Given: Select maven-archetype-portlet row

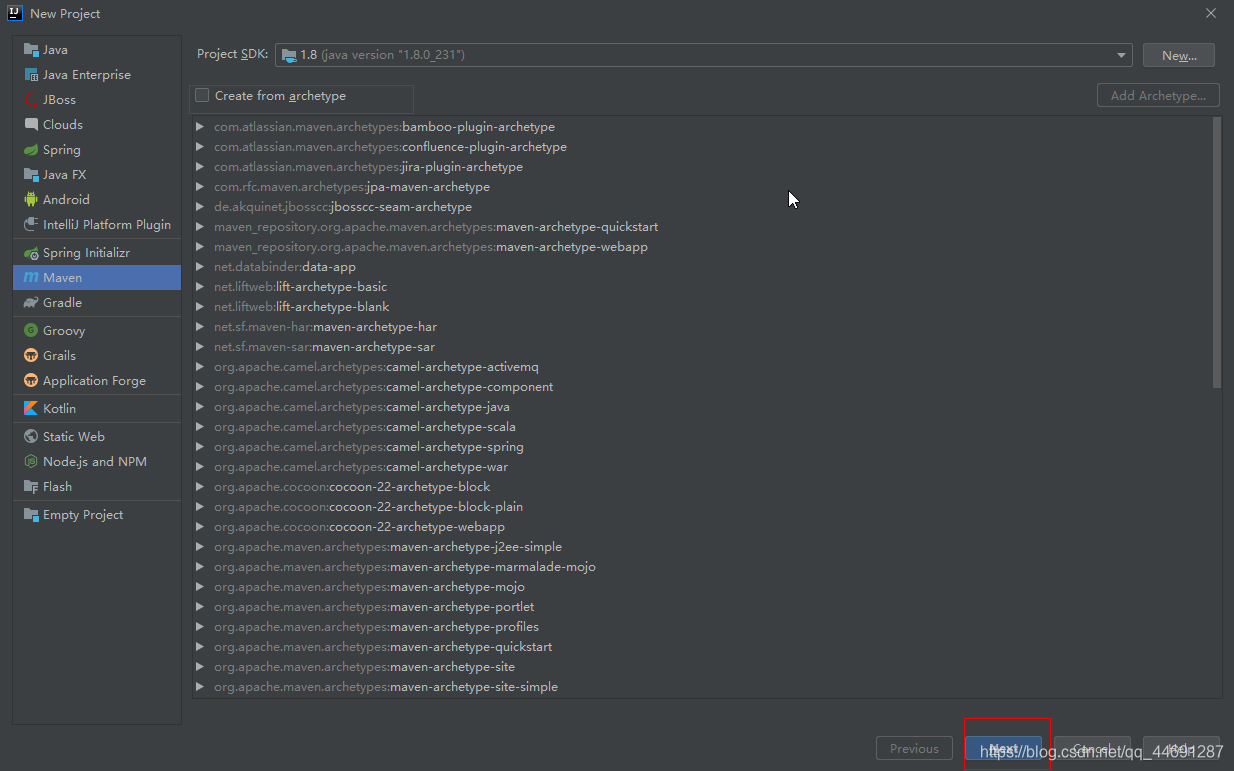Looking at the screenshot, I should (x=702, y=607).
